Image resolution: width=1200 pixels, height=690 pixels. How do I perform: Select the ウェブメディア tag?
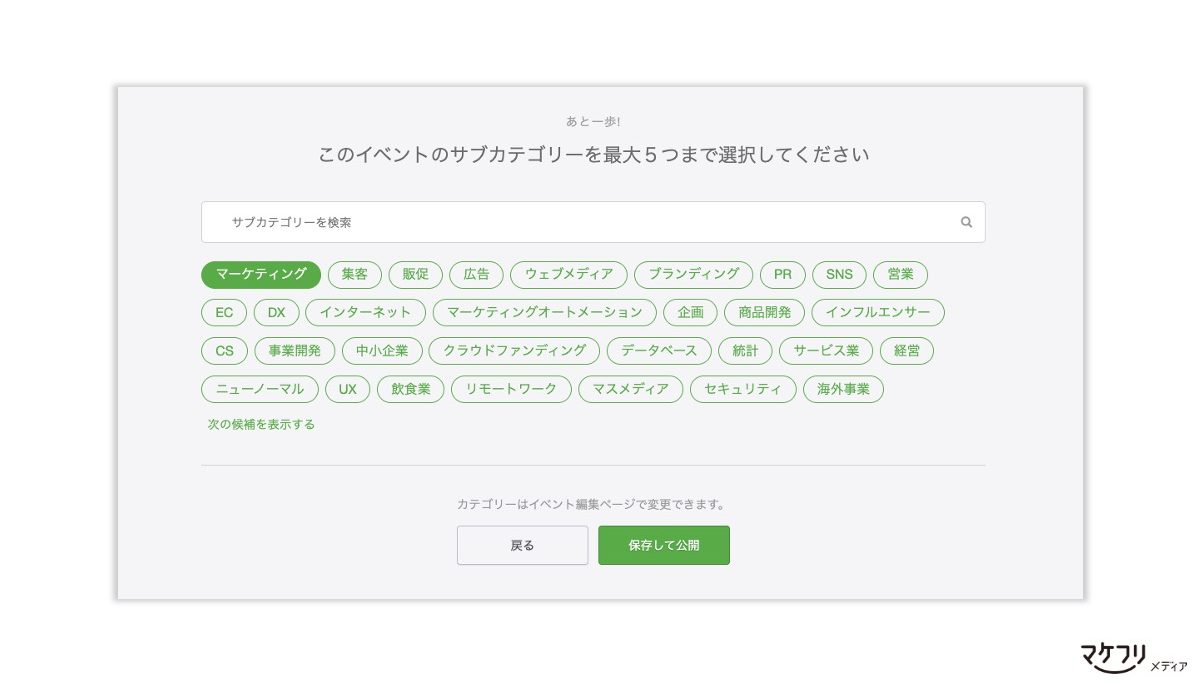(x=569, y=274)
